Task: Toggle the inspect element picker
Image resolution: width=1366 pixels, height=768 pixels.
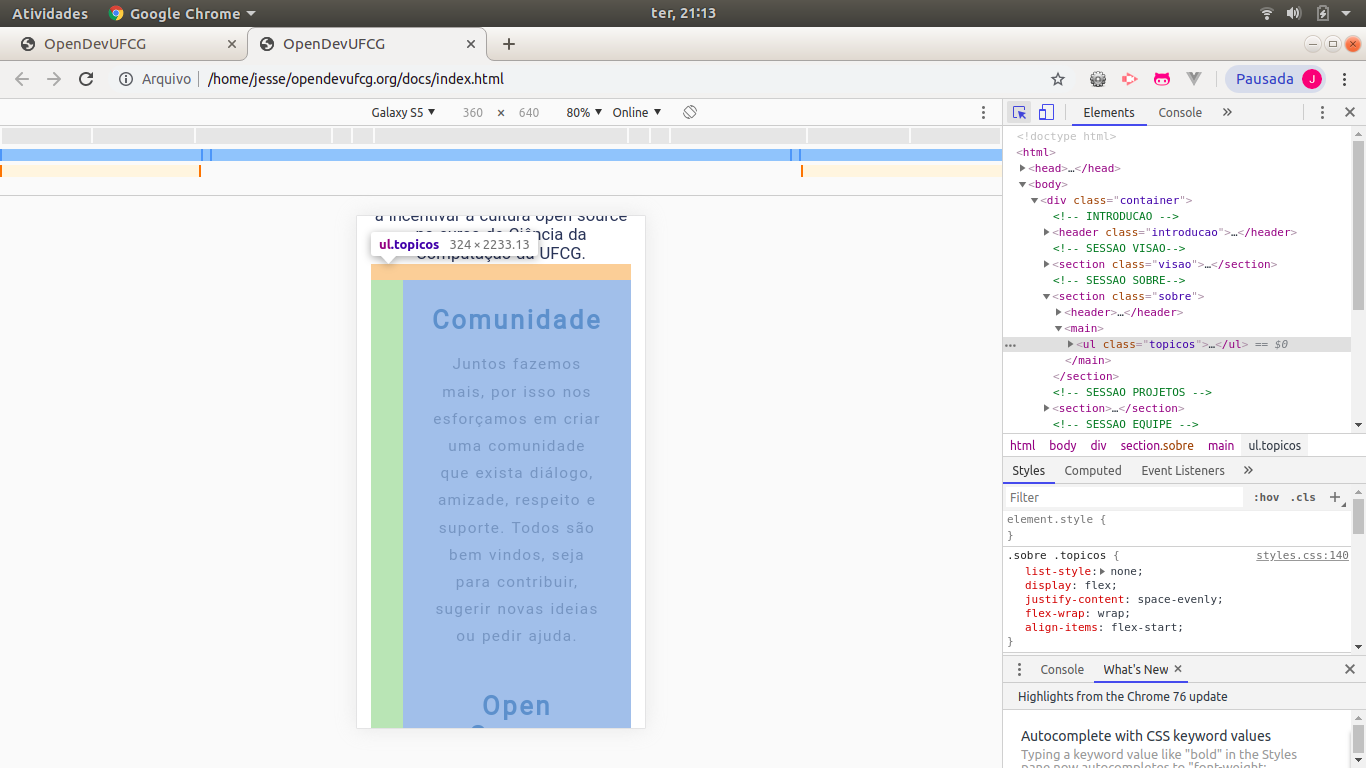Action: [1019, 112]
